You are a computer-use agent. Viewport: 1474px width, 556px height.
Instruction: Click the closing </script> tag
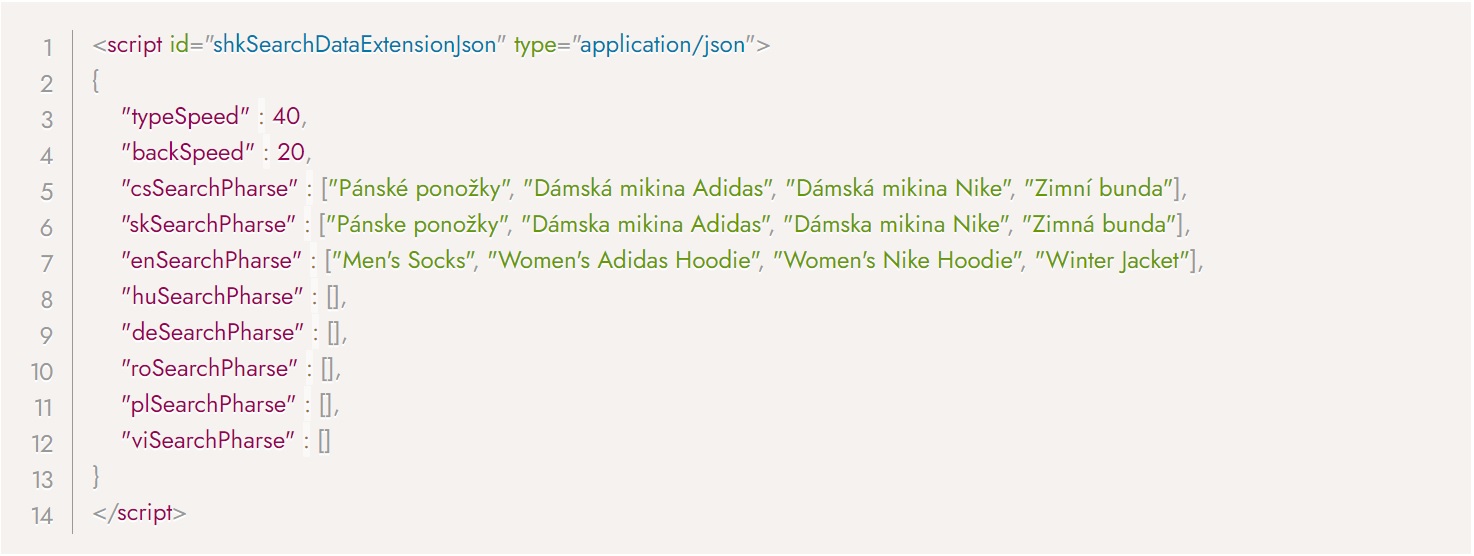(x=139, y=513)
